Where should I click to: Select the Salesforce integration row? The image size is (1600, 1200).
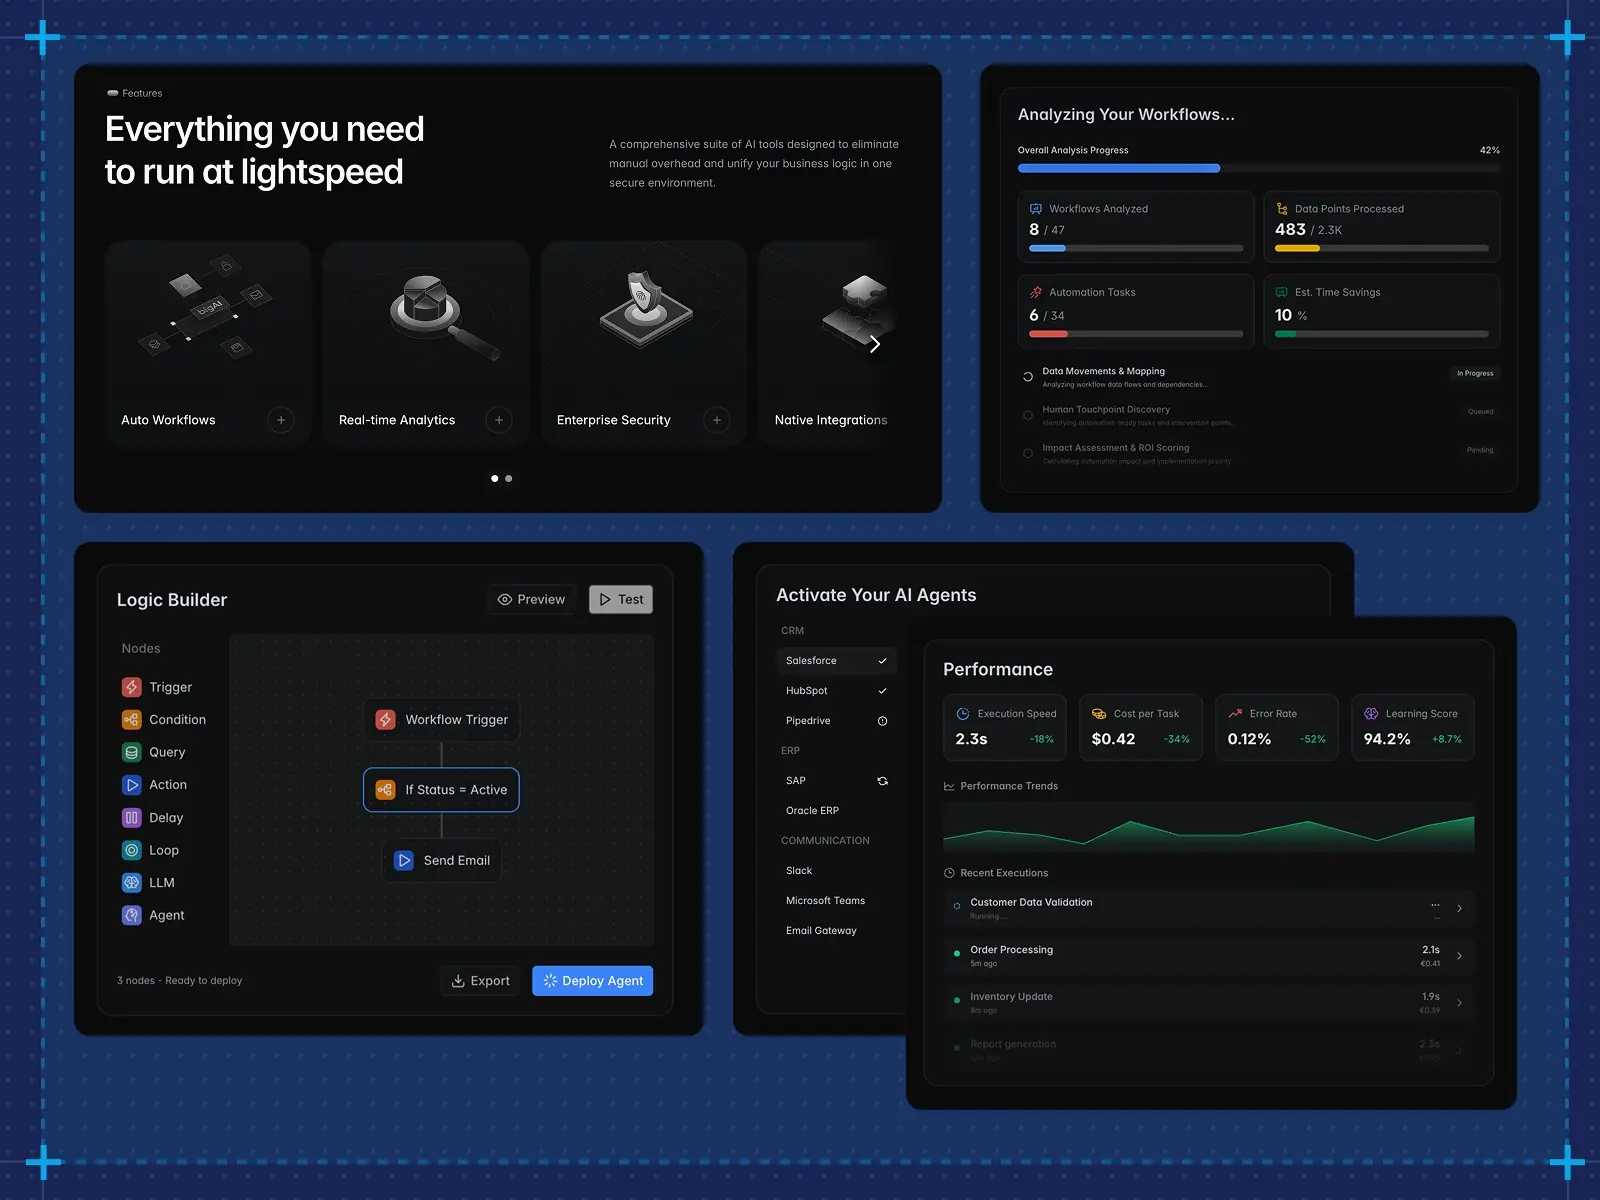(x=836, y=661)
